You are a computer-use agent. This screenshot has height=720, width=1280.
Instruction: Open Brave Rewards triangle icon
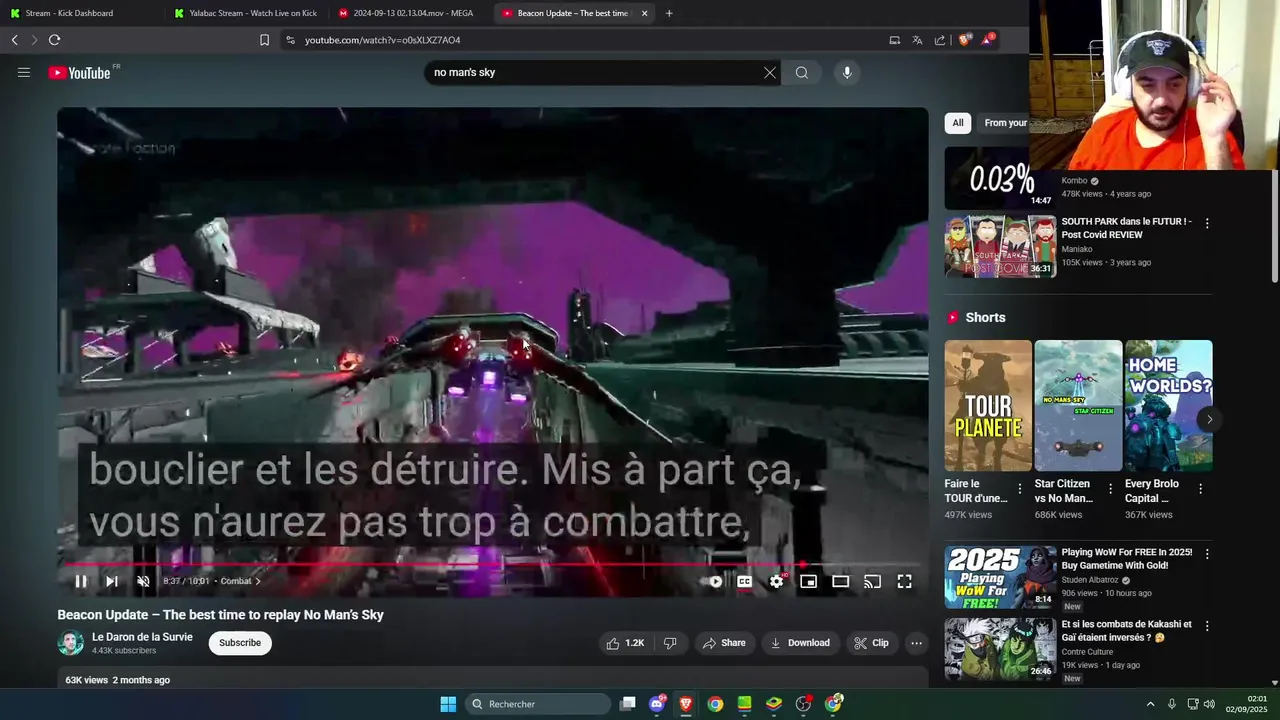[988, 40]
